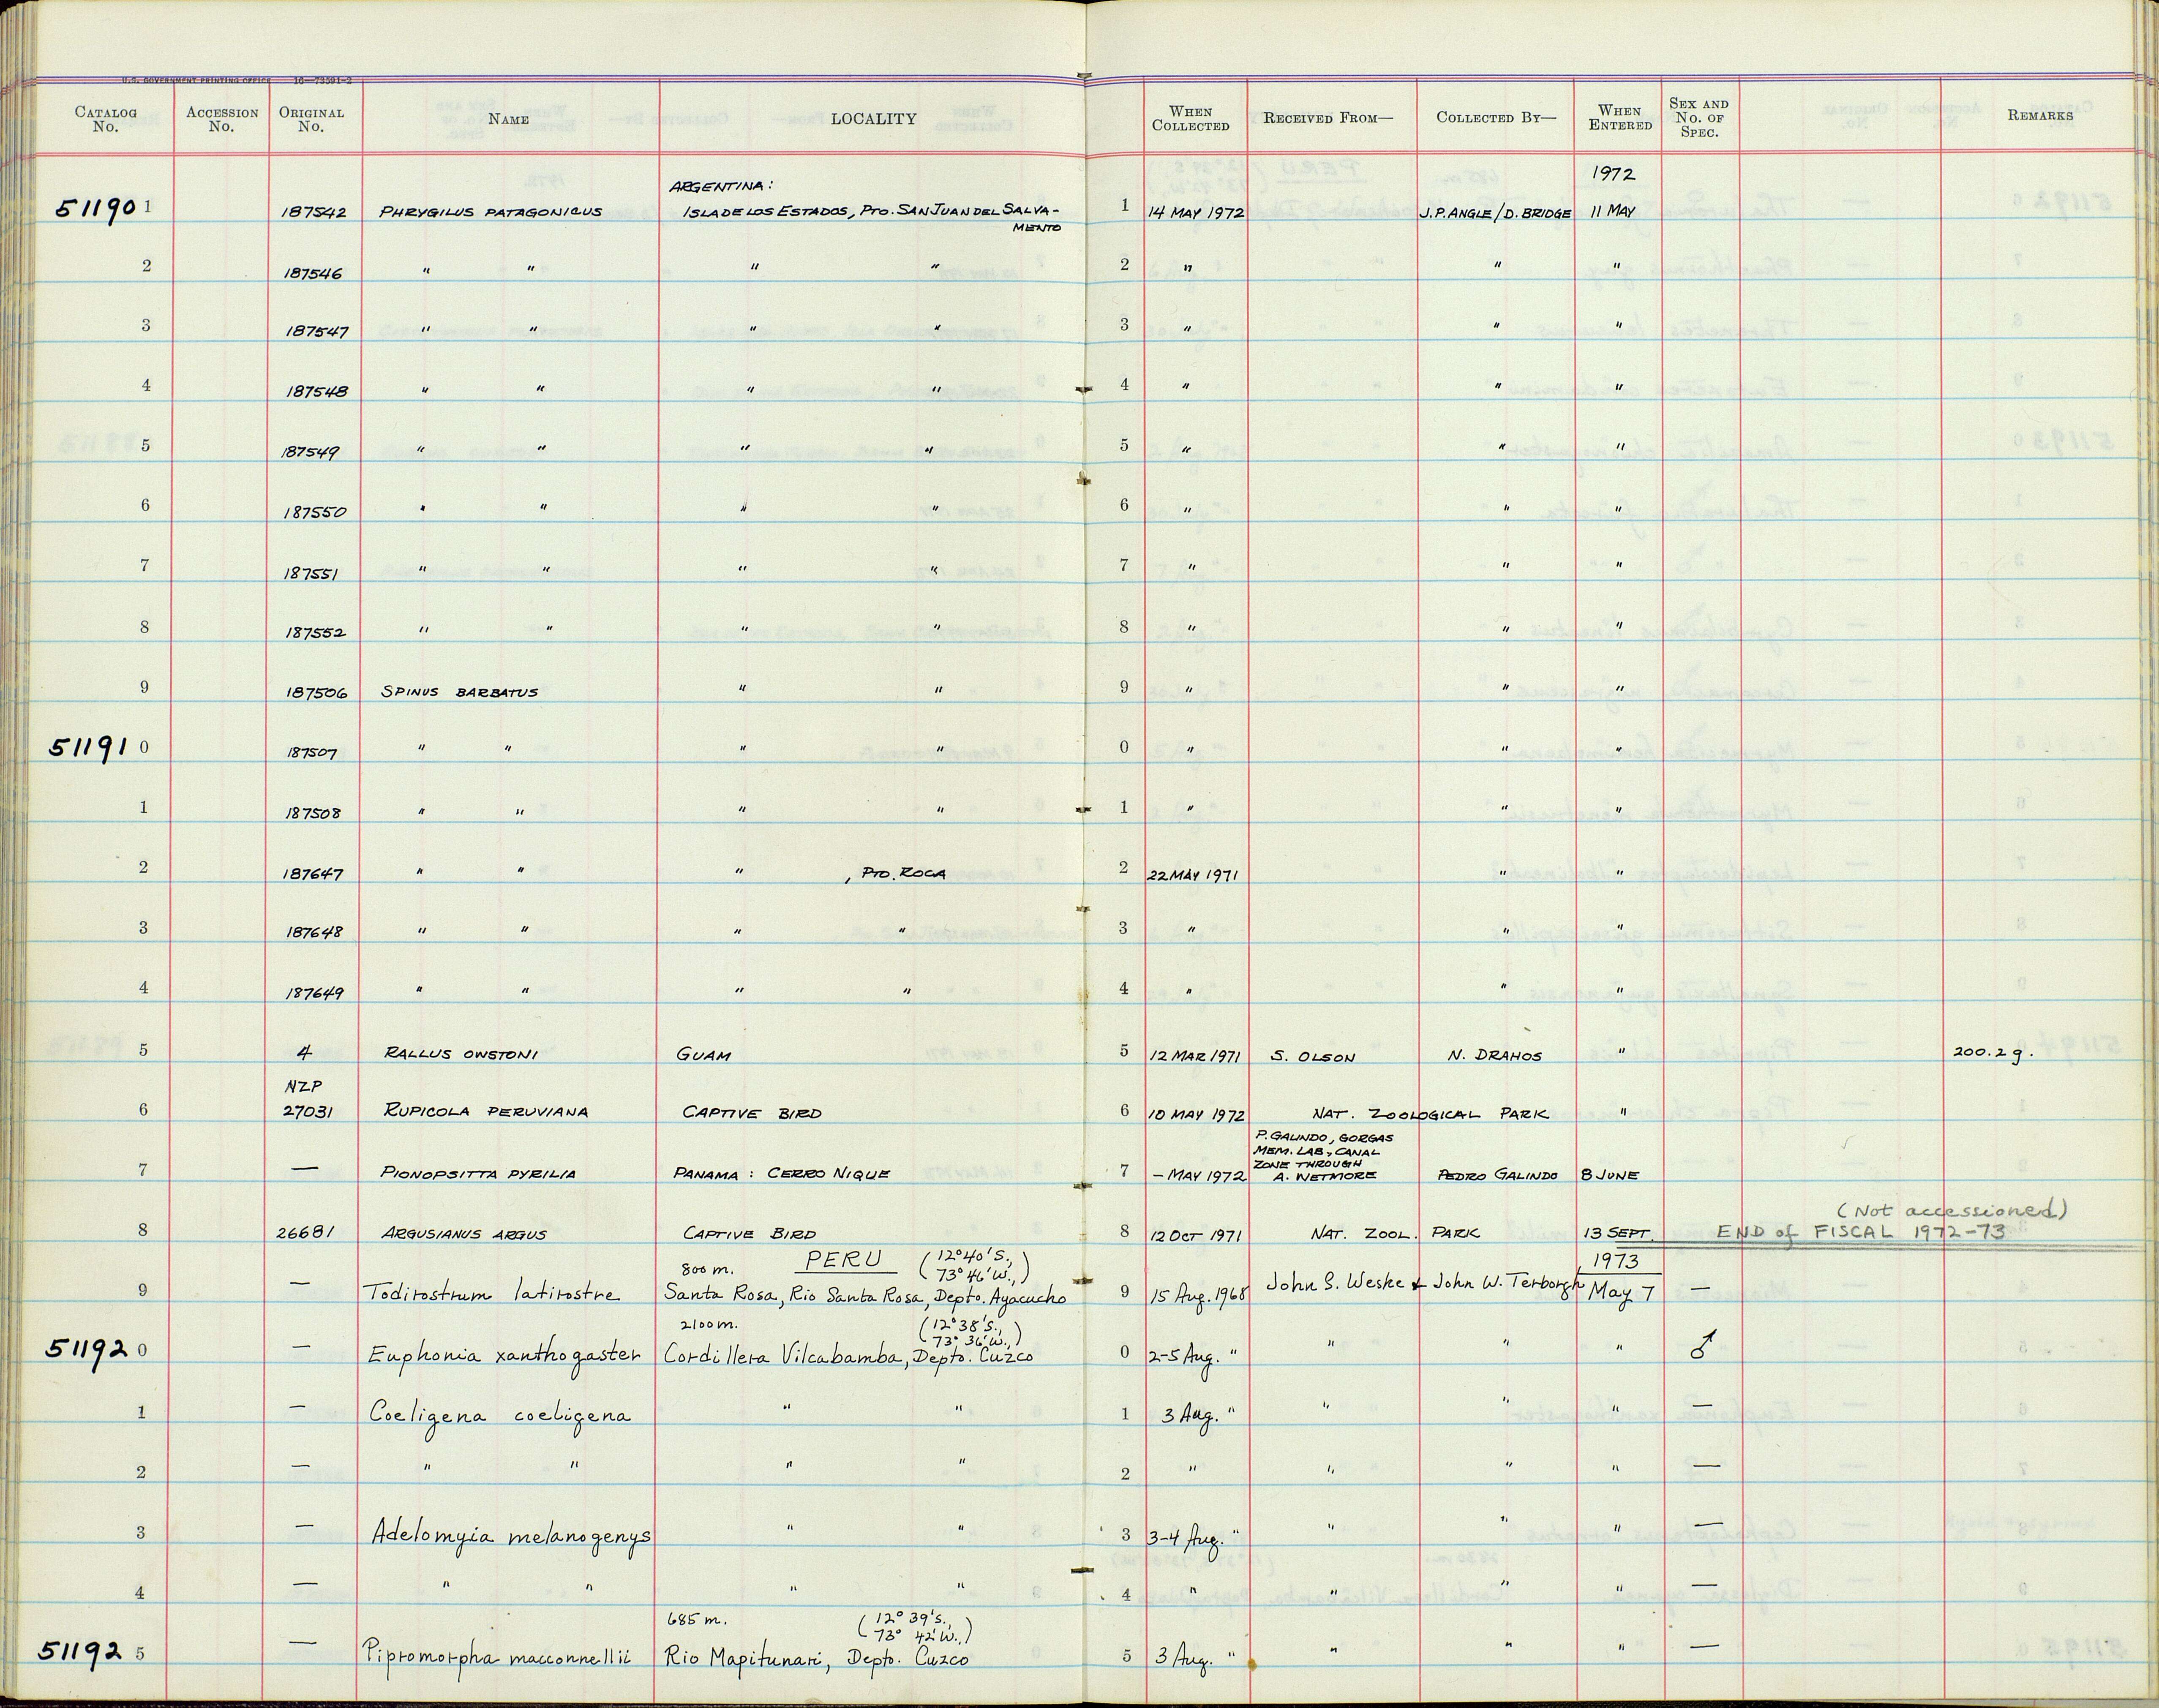
Task: Click original number 187552
Action: pyautogui.click(x=316, y=633)
